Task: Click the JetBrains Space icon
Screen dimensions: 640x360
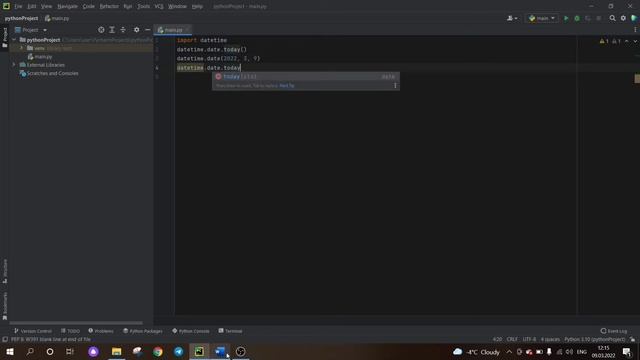Action: tap(634, 18)
